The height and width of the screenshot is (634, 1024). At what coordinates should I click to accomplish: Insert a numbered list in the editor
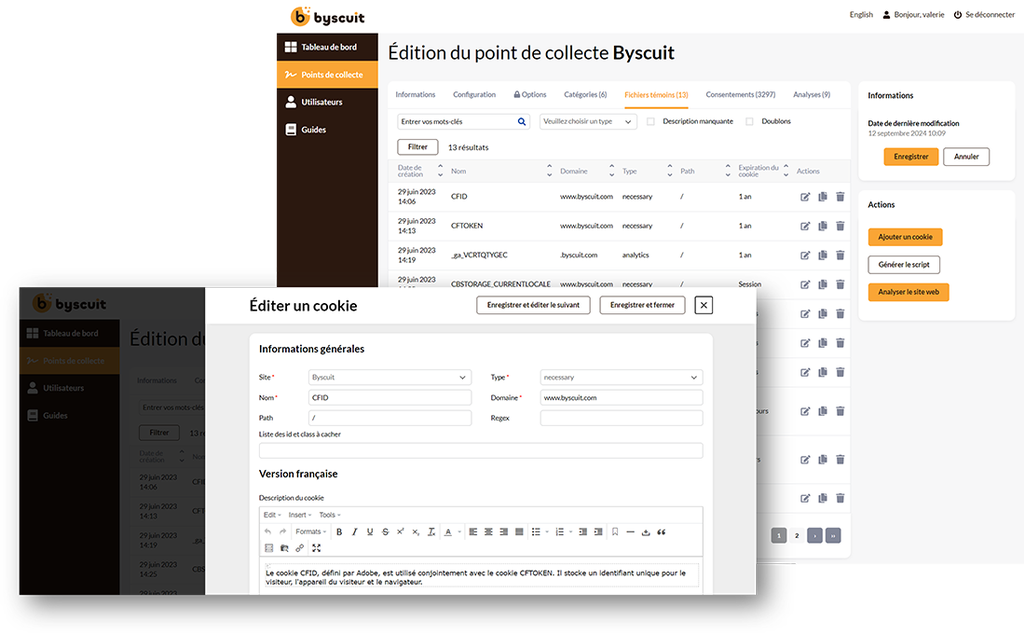(x=560, y=532)
